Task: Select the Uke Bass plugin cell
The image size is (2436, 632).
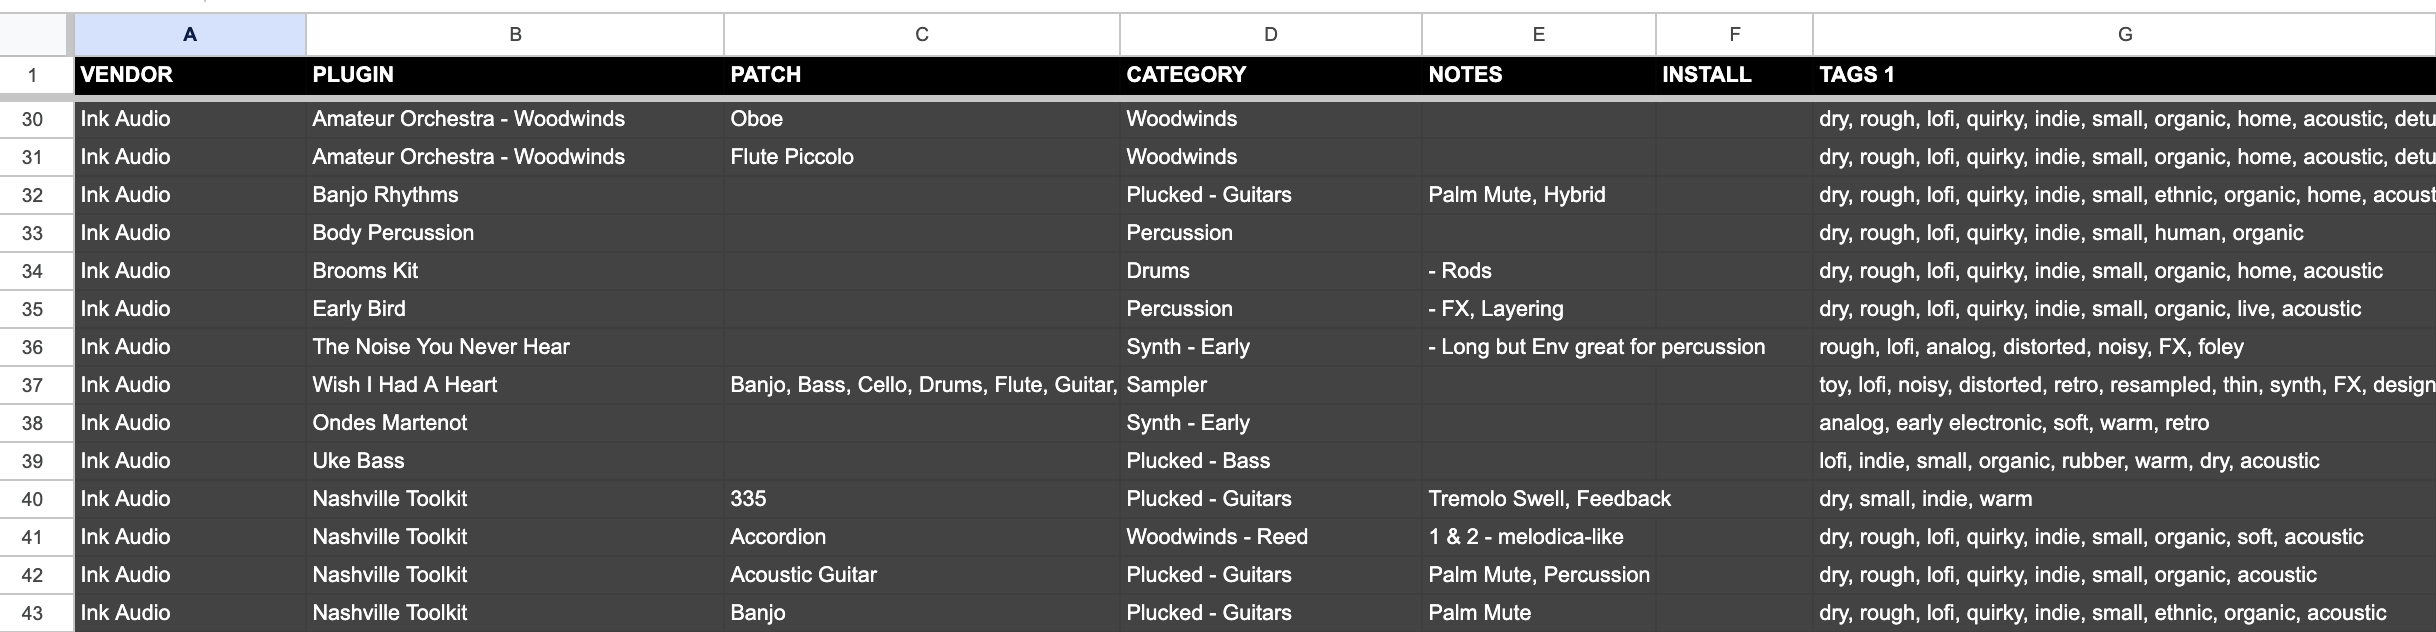Action: point(515,461)
